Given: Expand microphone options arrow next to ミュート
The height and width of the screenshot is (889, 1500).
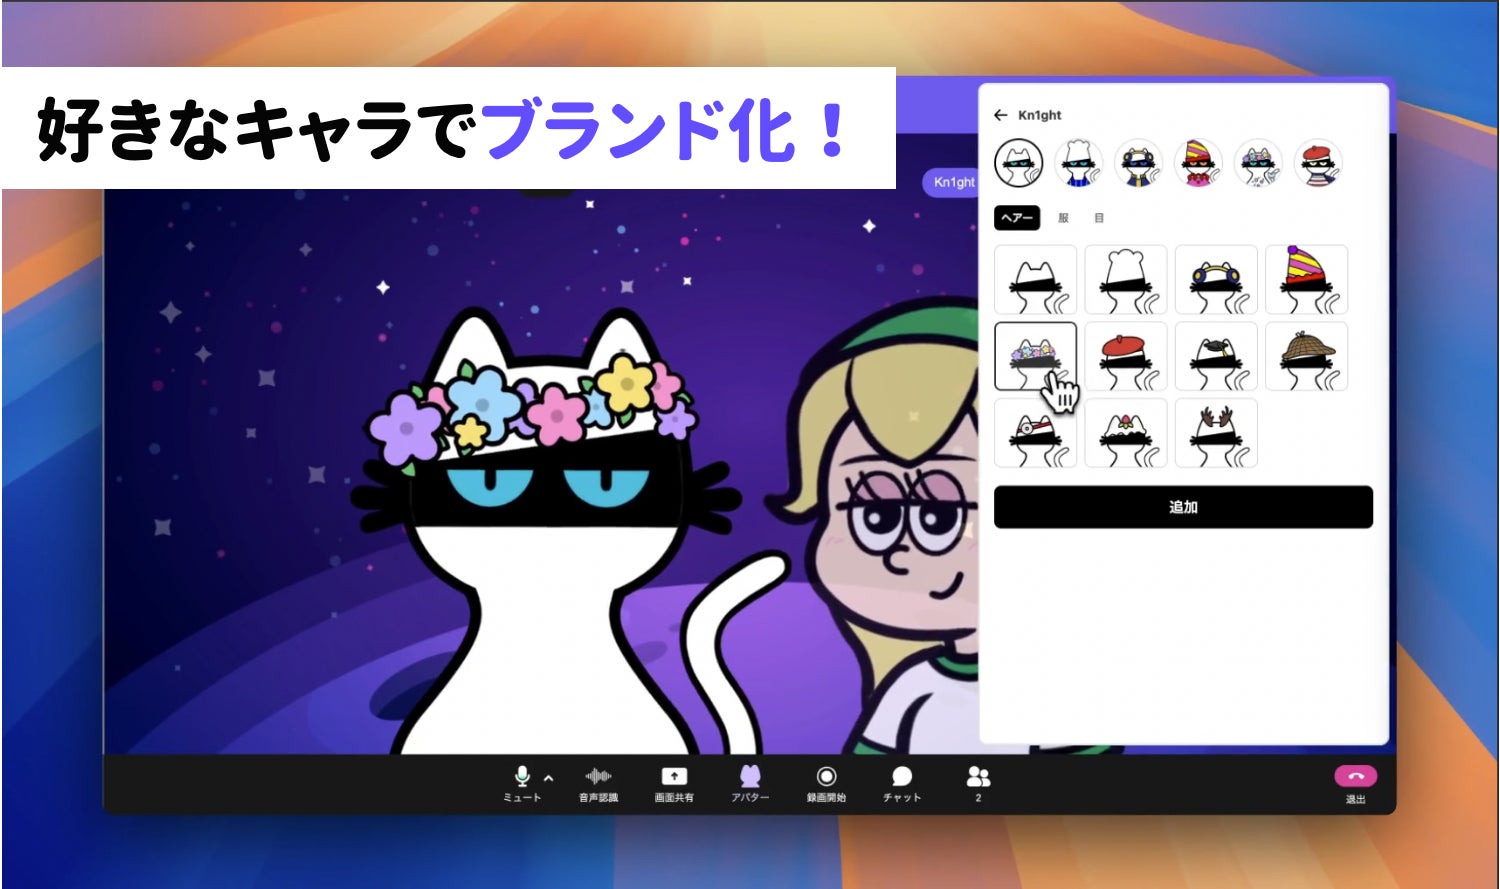Looking at the screenshot, I should pyautogui.click(x=548, y=778).
